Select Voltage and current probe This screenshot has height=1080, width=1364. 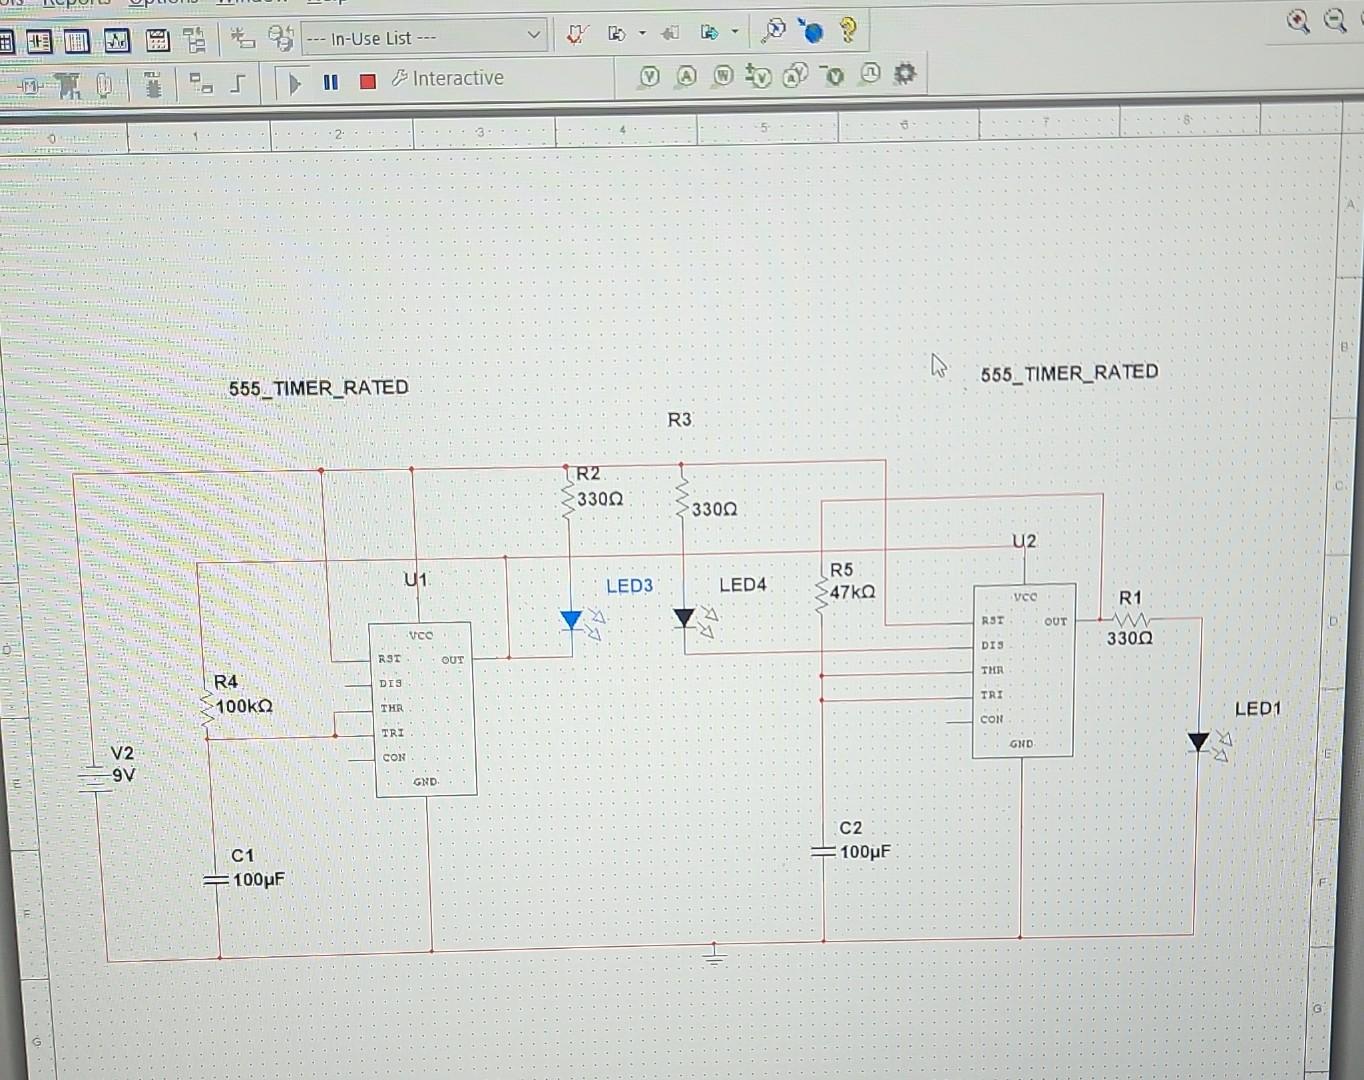click(x=795, y=75)
